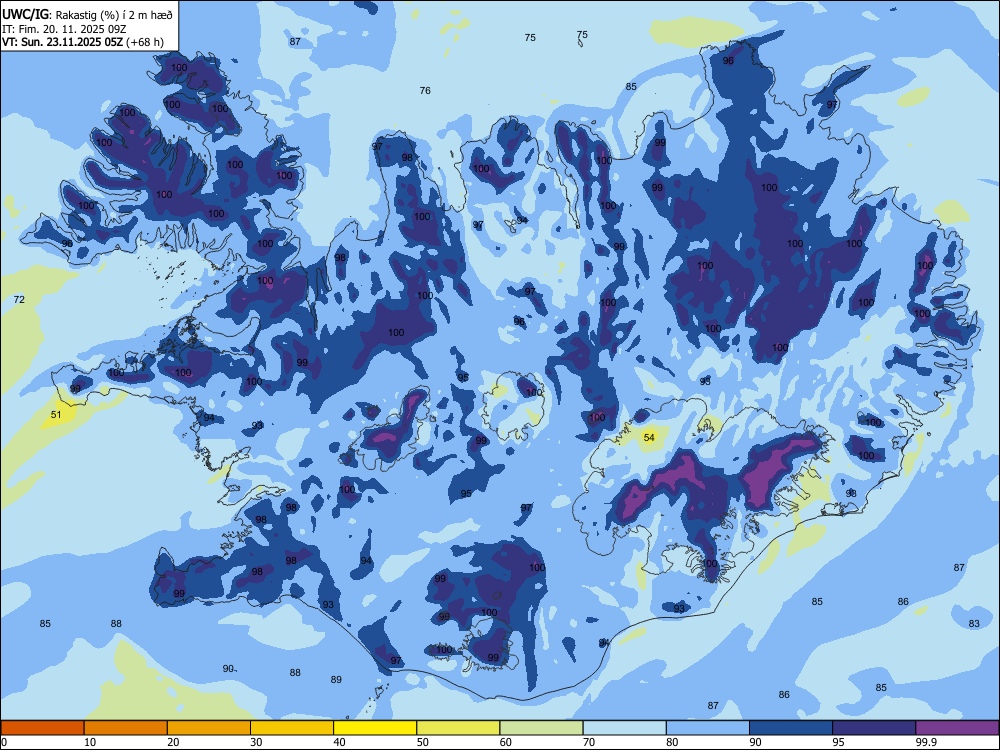Select the value 76 north of Iceland
This screenshot has height=750, width=1000.
point(425,91)
